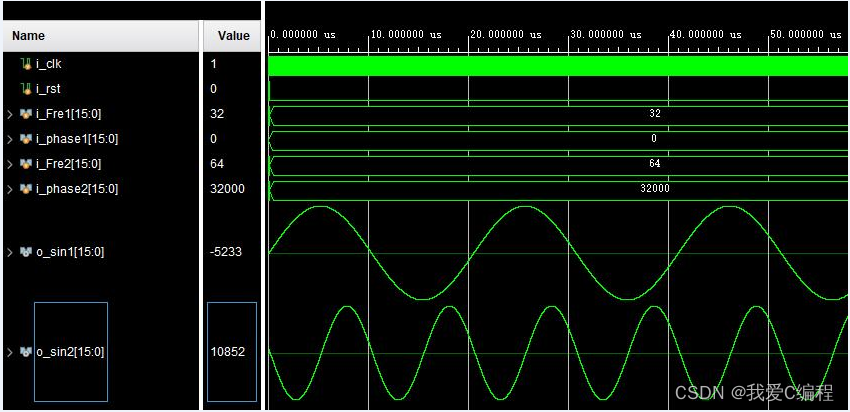
Task: Select the o_sin2[15:0] signal name
Action: pos(70,352)
